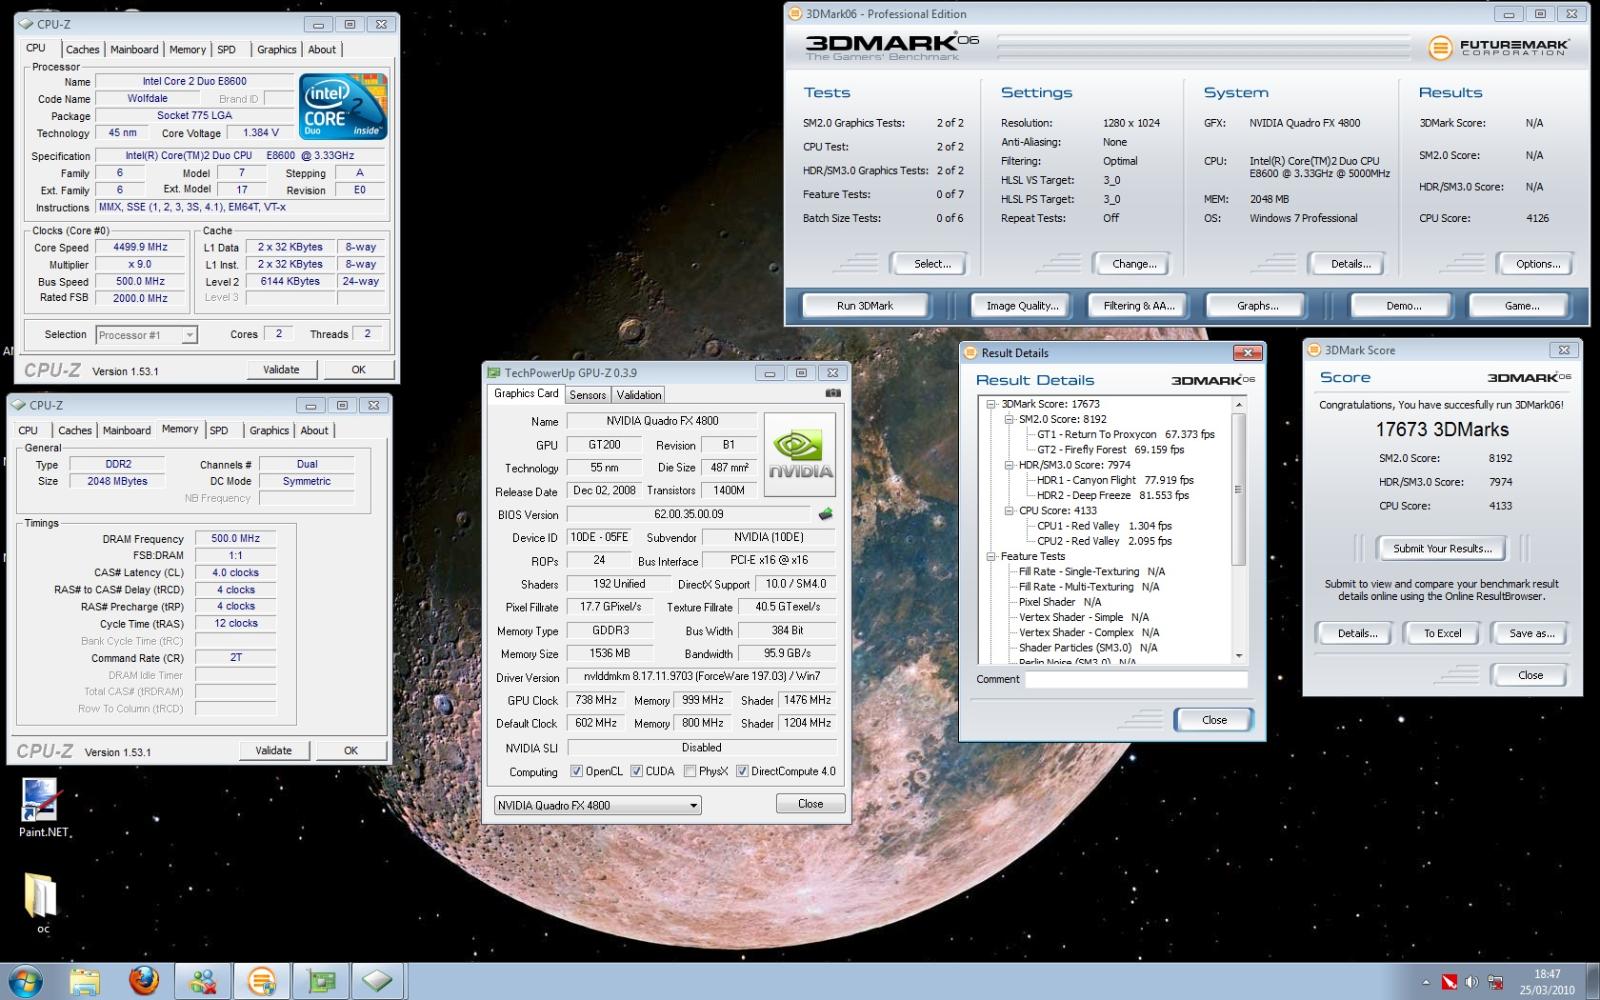This screenshot has height=1000, width=1600.
Task: Switch to the 3DMark06 taskbar icon
Action: point(262,981)
